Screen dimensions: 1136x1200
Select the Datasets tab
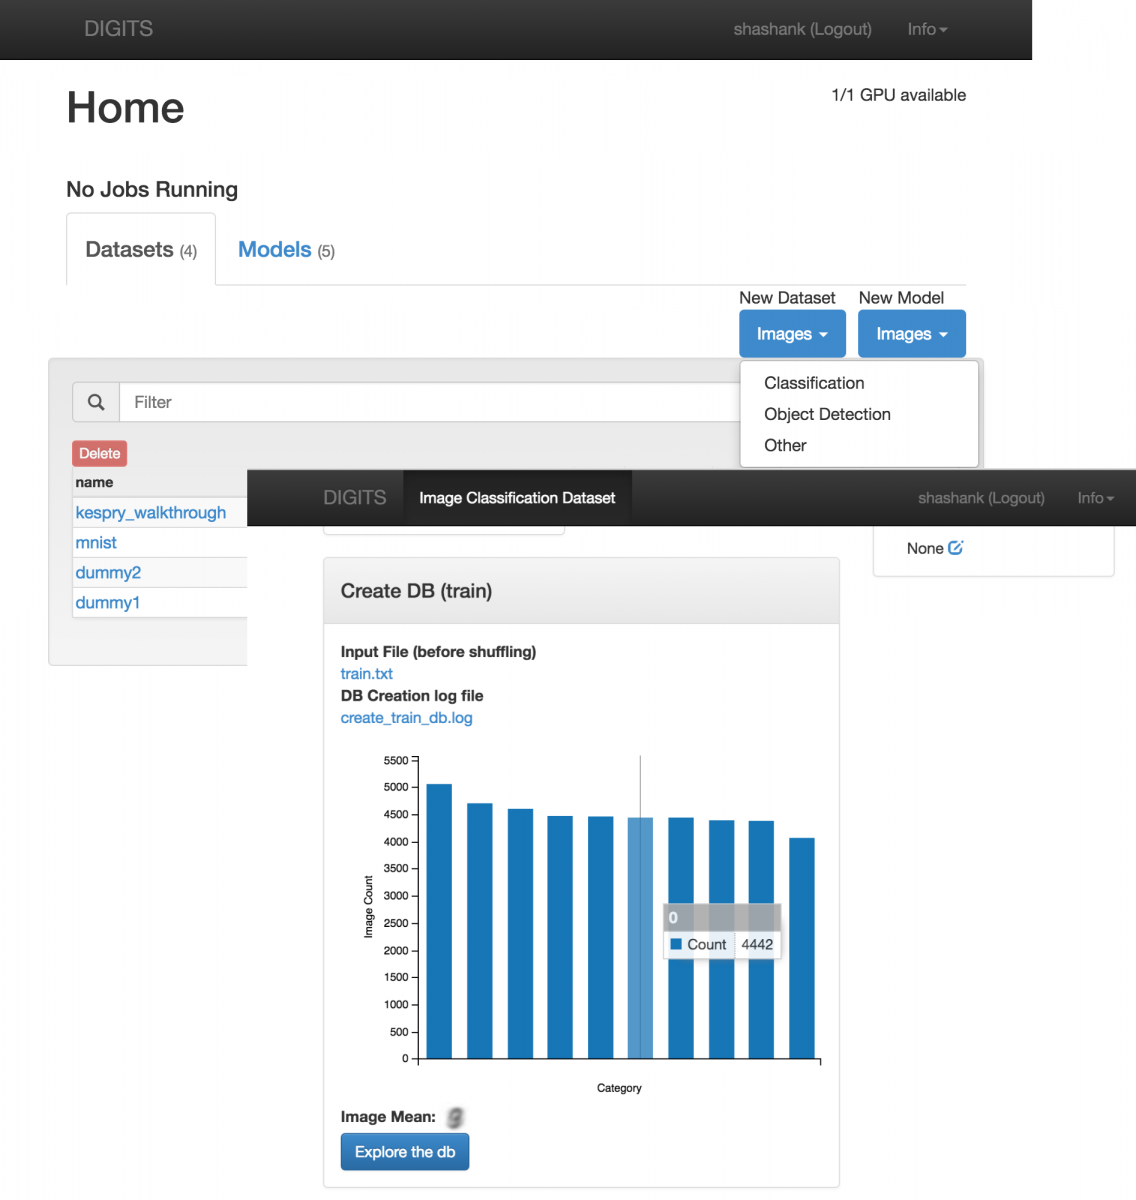pyautogui.click(x=141, y=250)
